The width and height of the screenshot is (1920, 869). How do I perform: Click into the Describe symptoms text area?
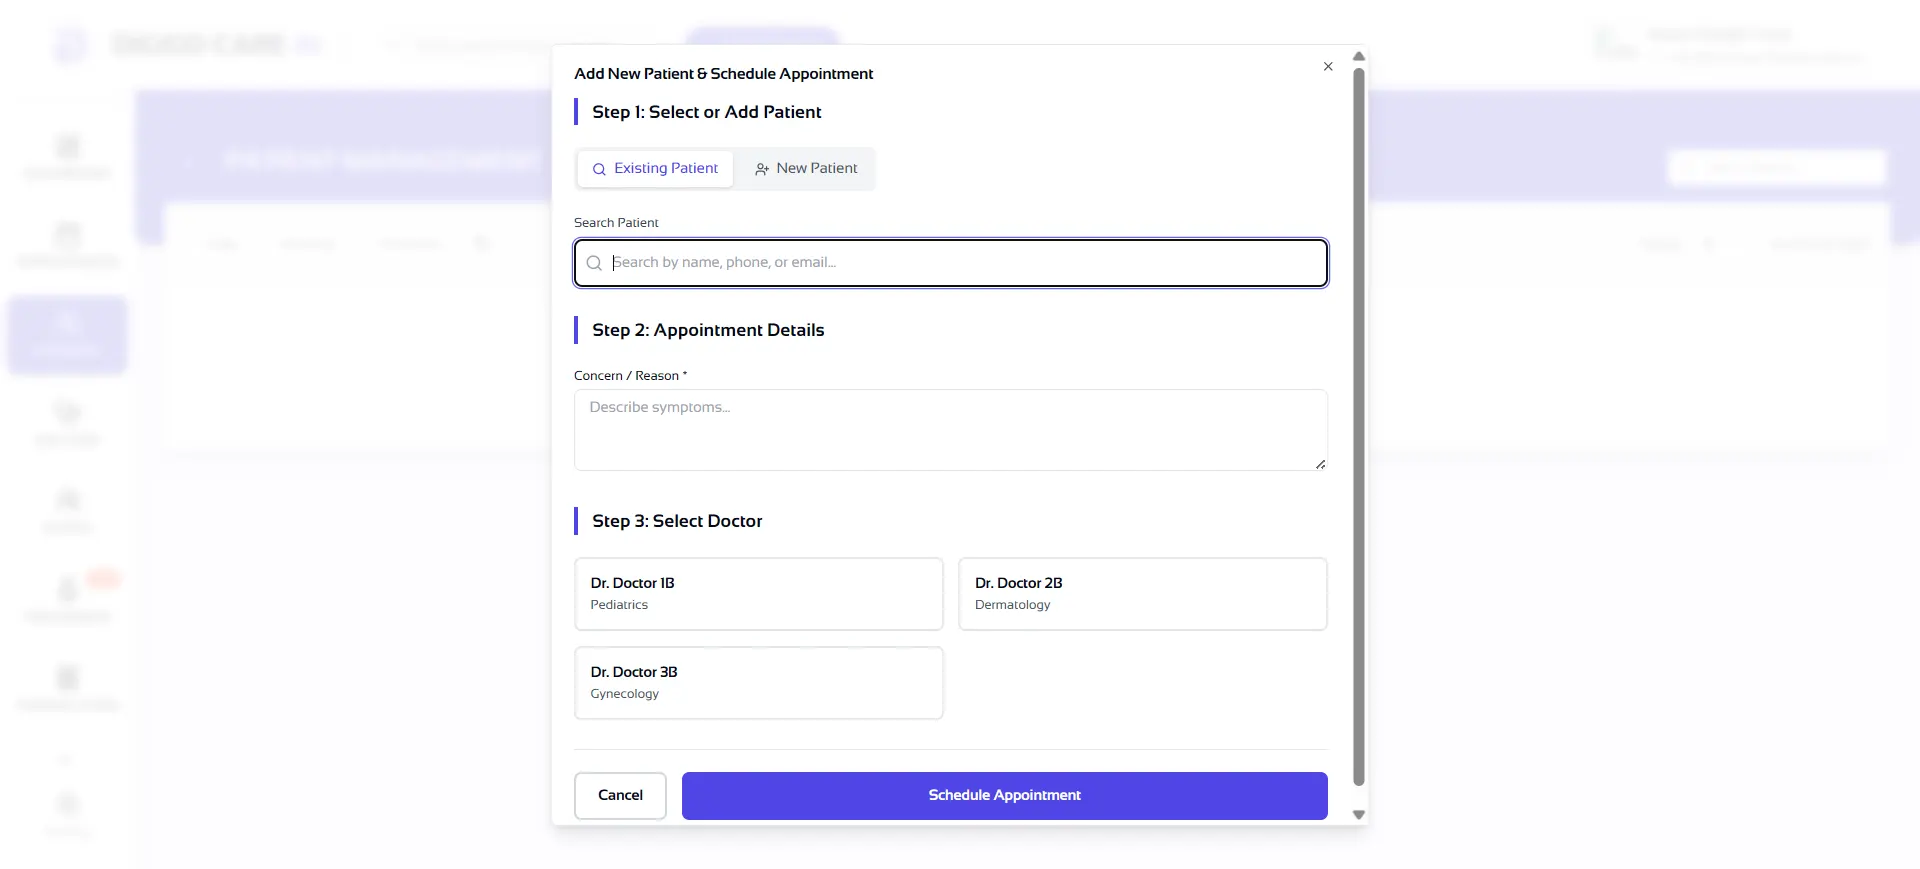(950, 430)
